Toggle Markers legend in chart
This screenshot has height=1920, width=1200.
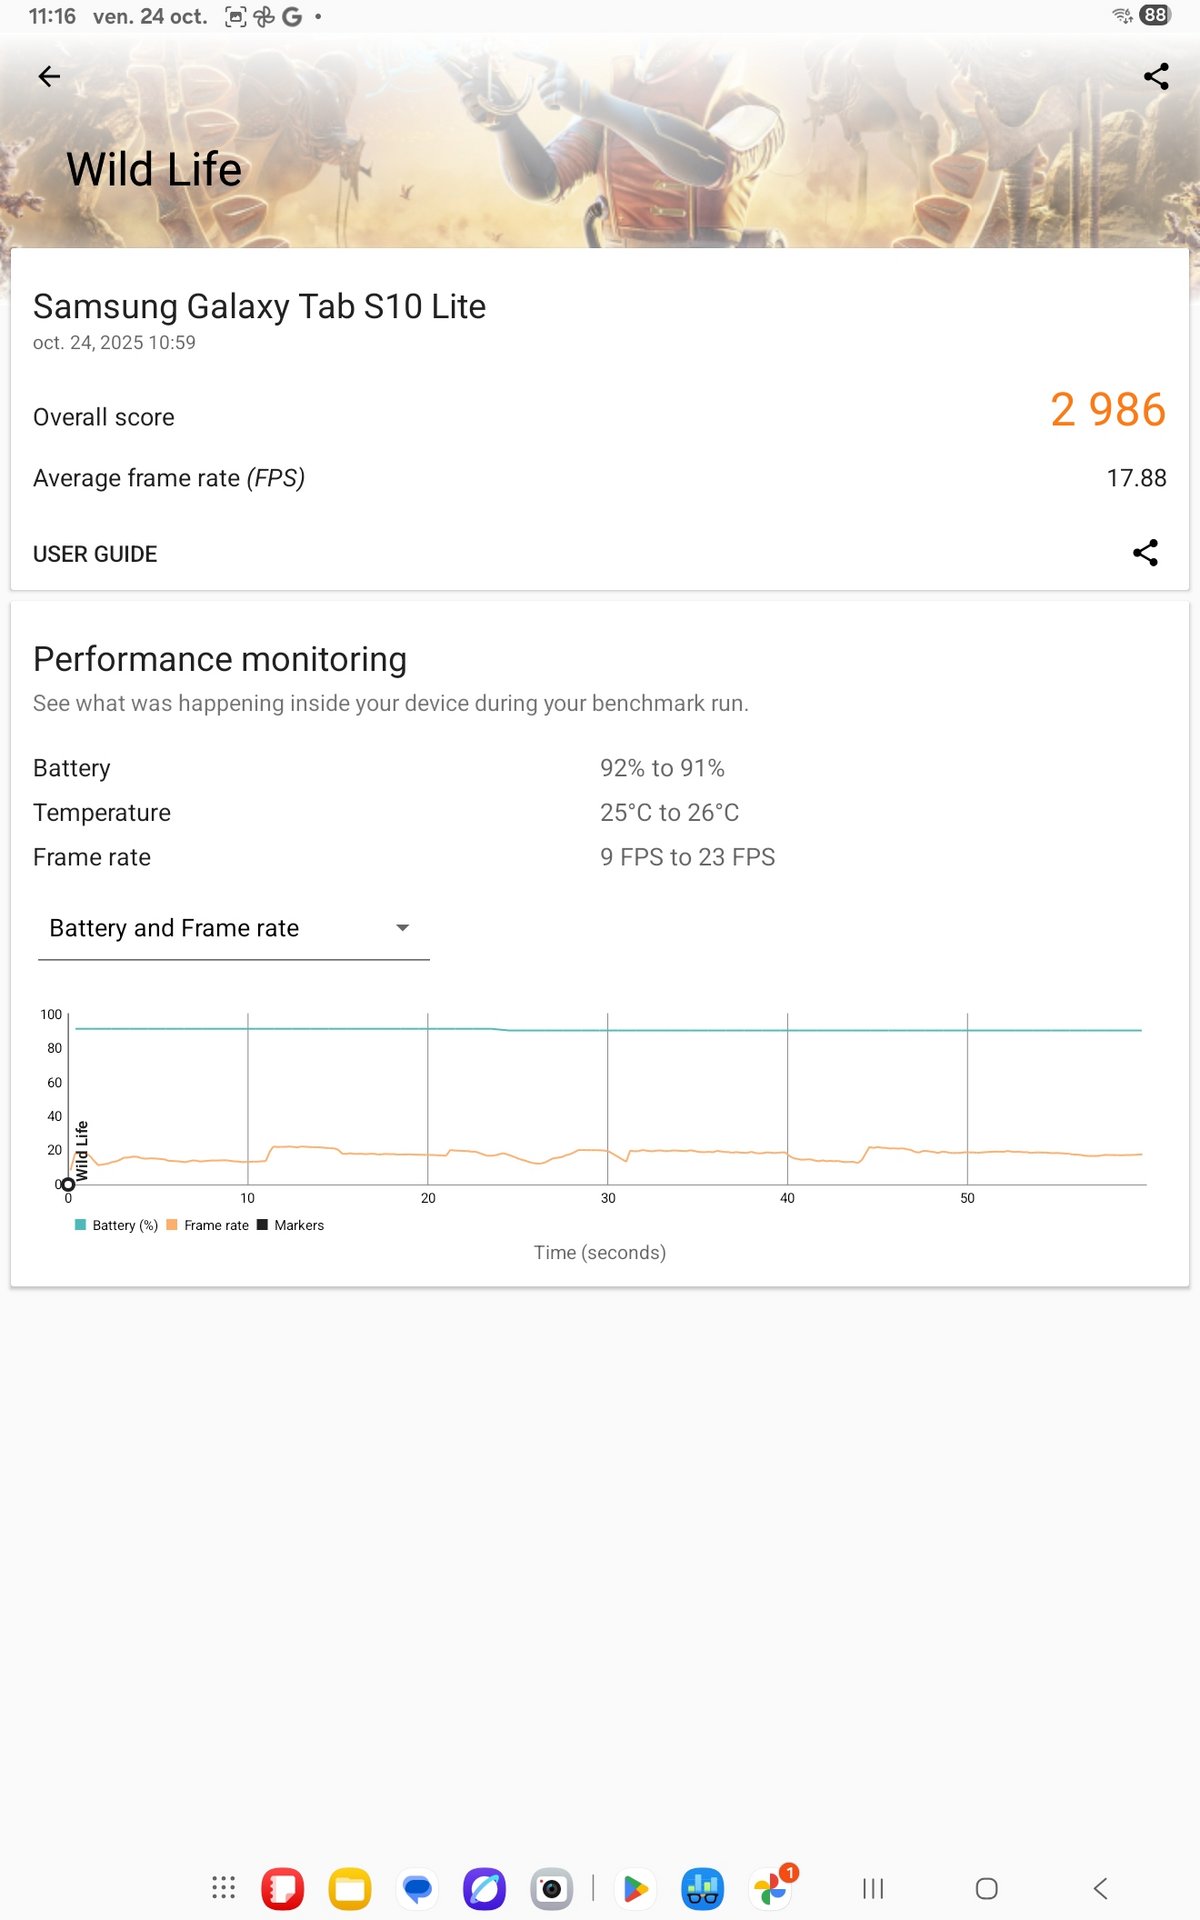291,1225
